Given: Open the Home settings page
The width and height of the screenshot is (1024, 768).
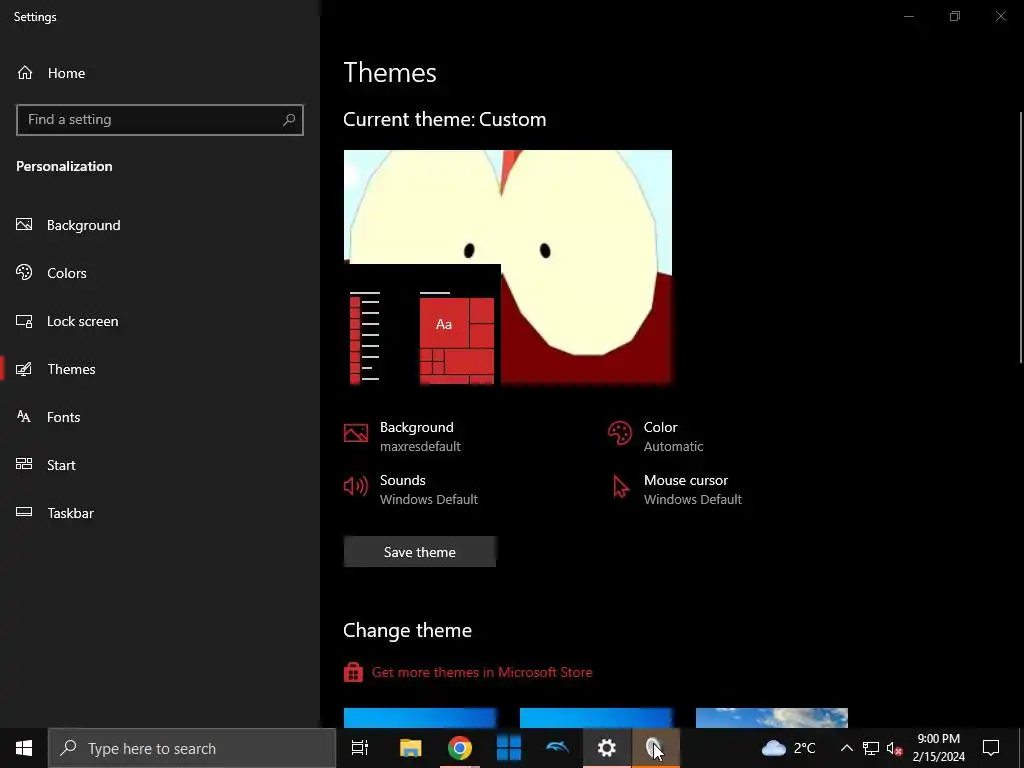Looking at the screenshot, I should pos(160,73).
